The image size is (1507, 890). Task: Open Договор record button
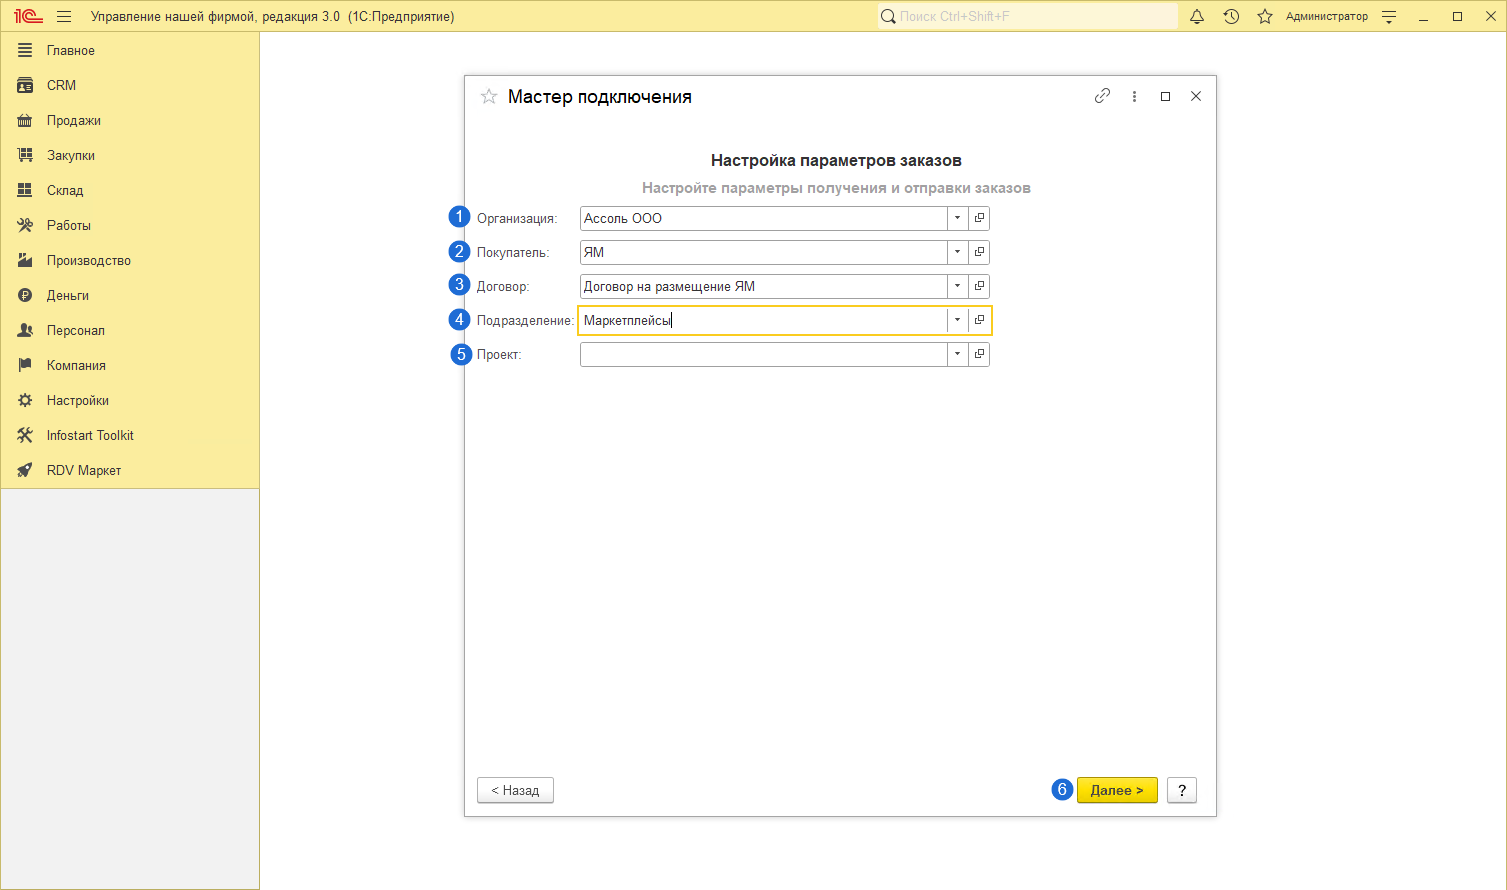click(979, 286)
